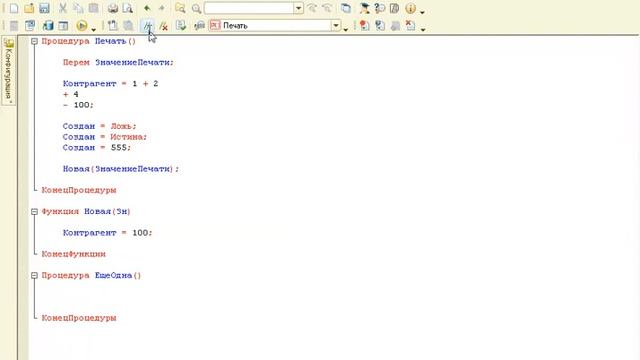Open the Syntax Helper icon
The height and width of the screenshot is (360, 640).
pyautogui.click(x=364, y=8)
